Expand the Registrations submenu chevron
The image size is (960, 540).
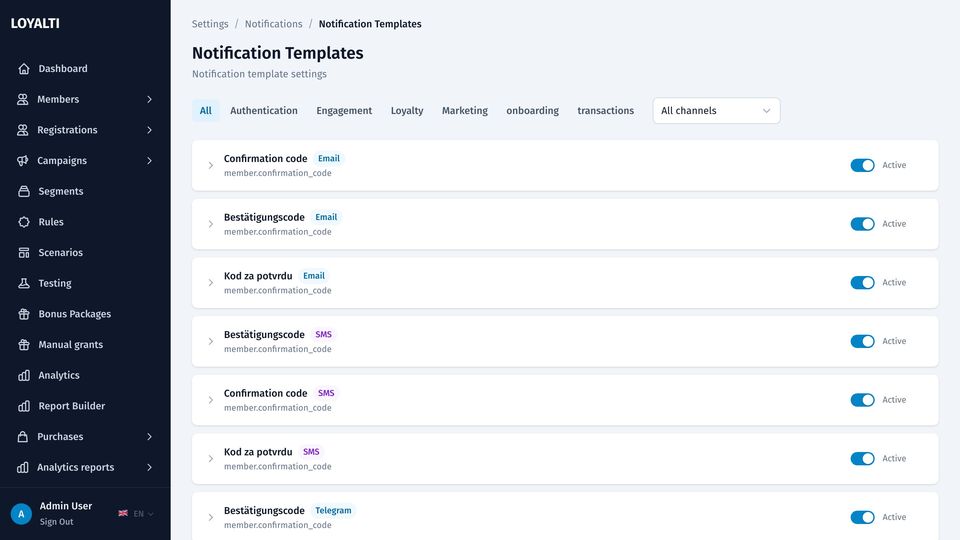[x=149, y=130]
